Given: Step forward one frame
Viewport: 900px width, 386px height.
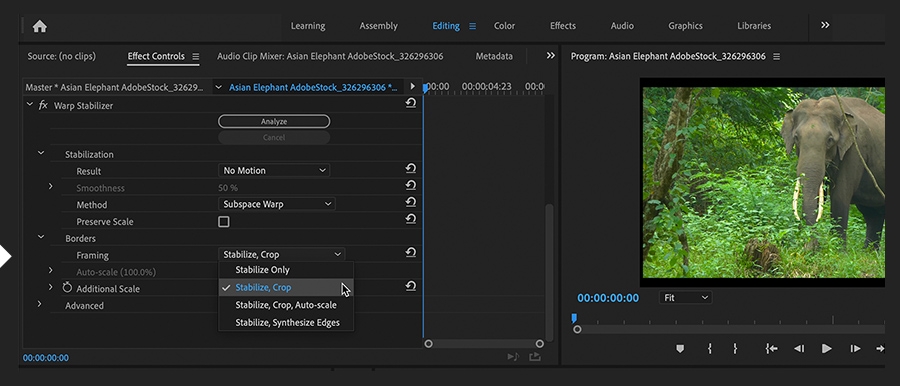Looking at the screenshot, I should [855, 348].
